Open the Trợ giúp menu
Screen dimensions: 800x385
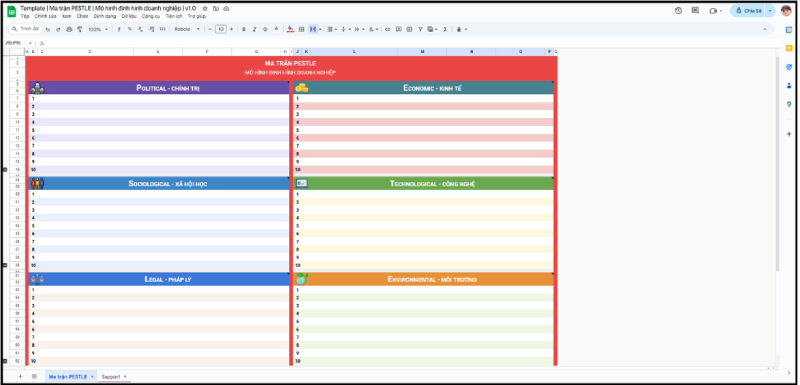click(x=196, y=16)
